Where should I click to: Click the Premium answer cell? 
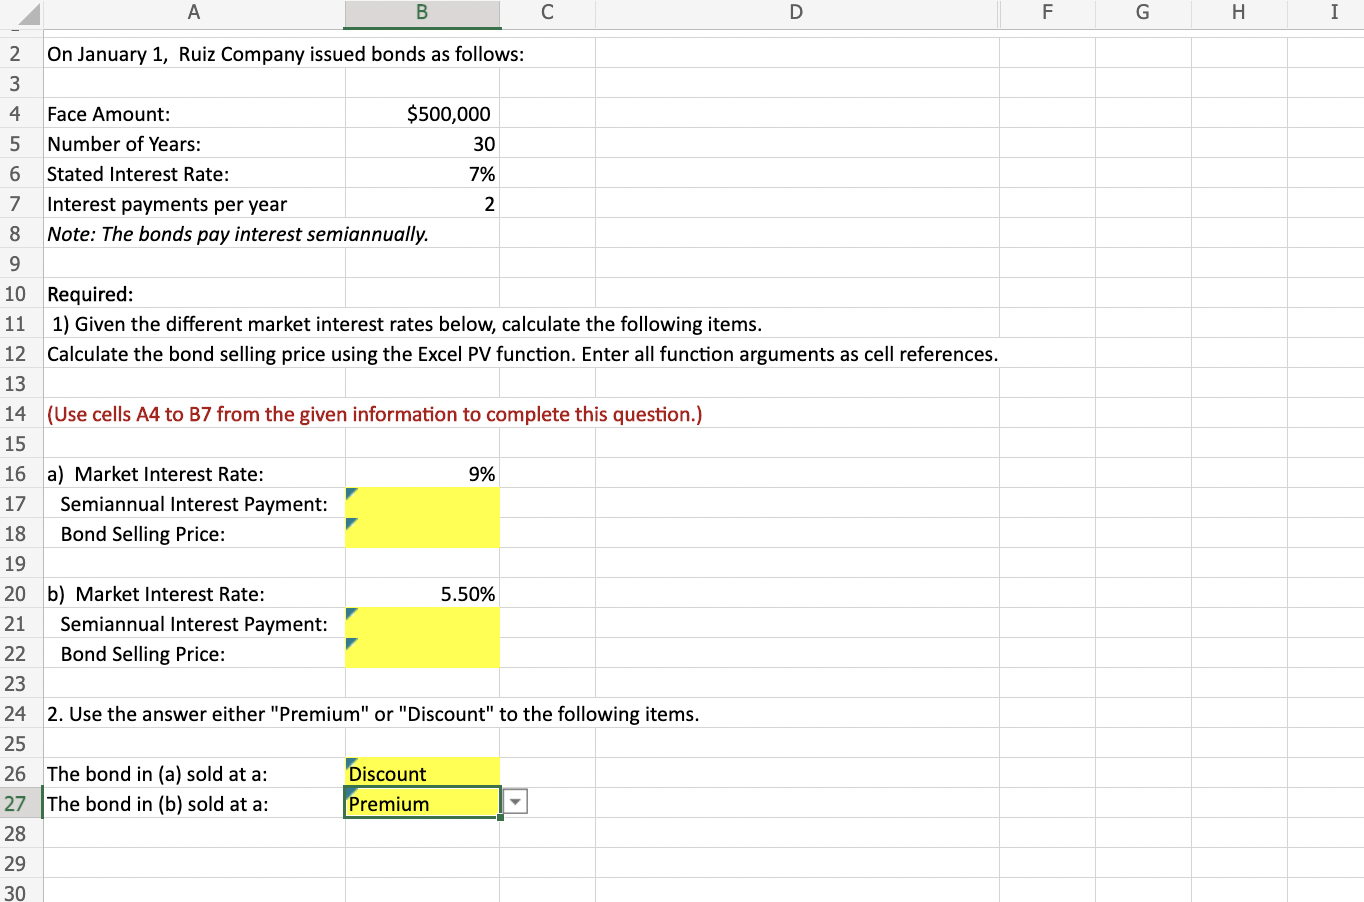[422, 803]
